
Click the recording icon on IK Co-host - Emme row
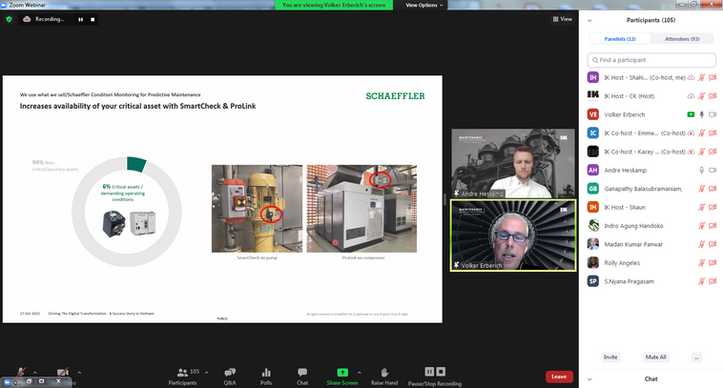(691, 133)
